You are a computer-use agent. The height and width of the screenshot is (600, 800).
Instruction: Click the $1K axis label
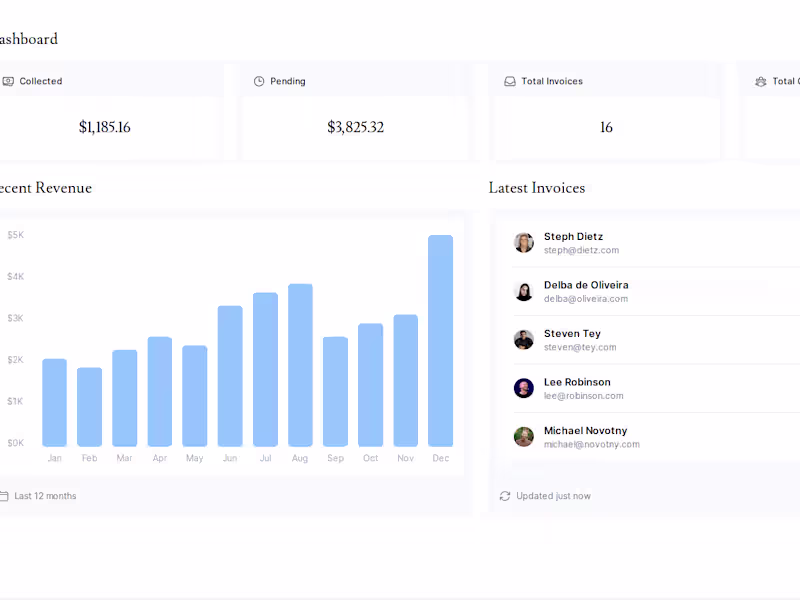pos(16,402)
